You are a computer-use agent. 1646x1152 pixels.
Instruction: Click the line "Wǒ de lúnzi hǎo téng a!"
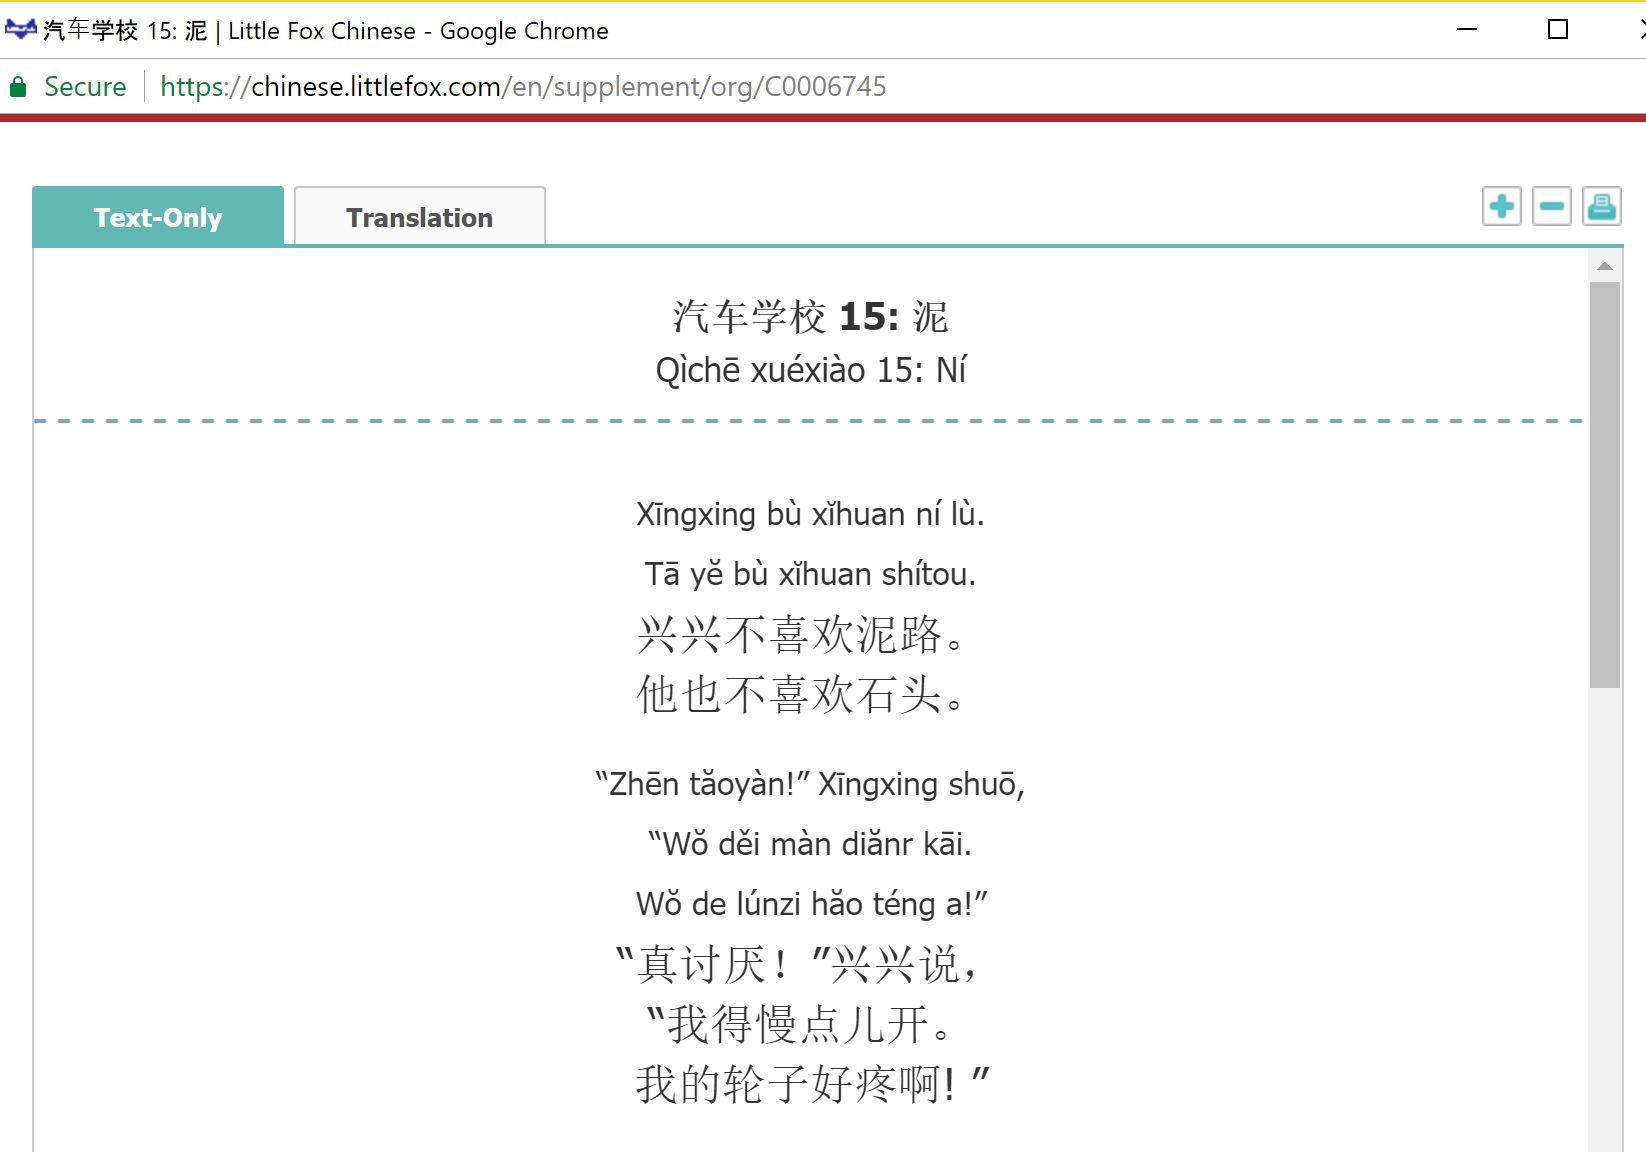[x=811, y=904]
